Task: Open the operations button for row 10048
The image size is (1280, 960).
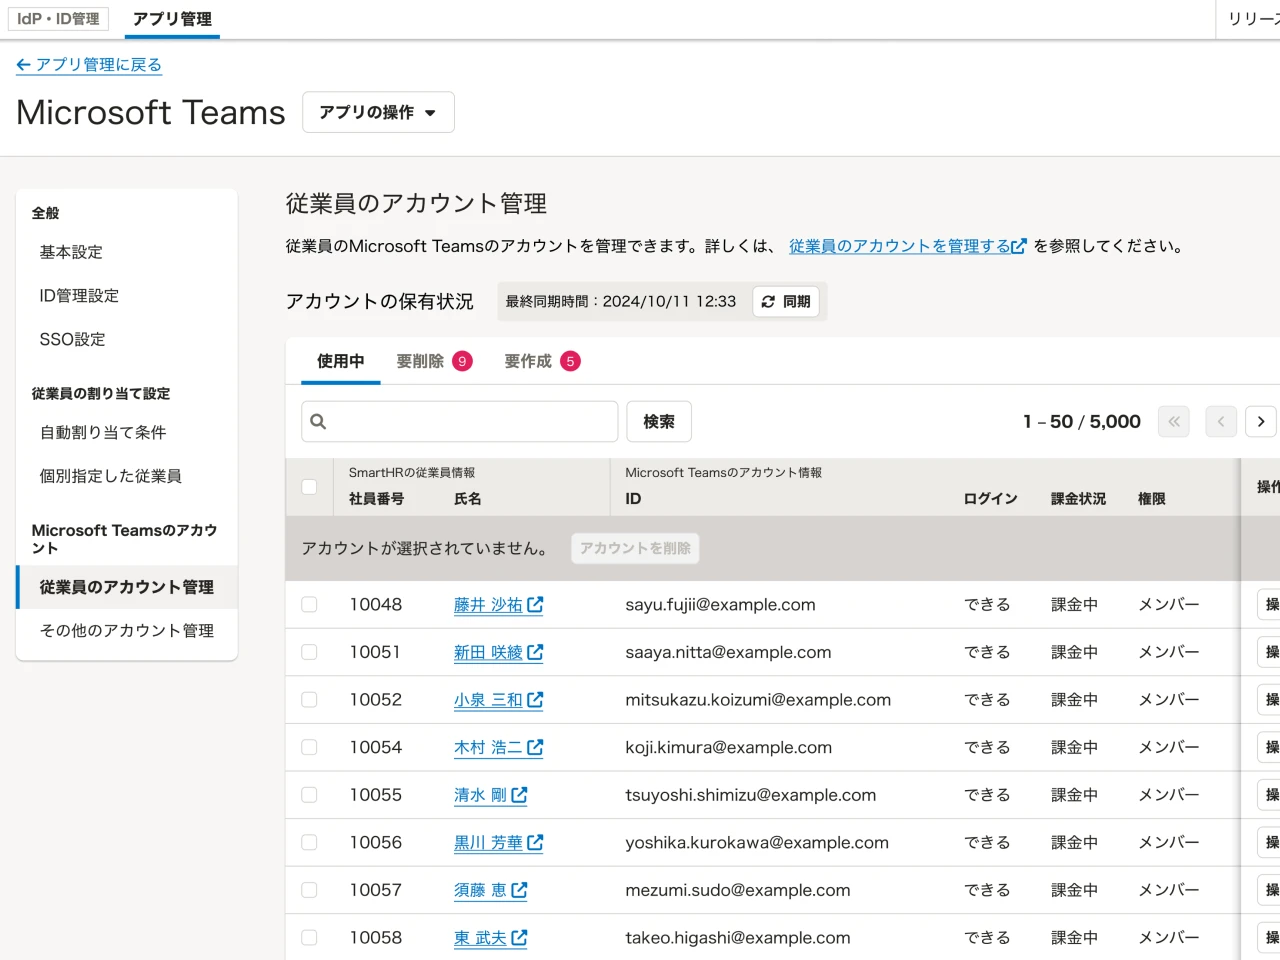Action: (1269, 604)
